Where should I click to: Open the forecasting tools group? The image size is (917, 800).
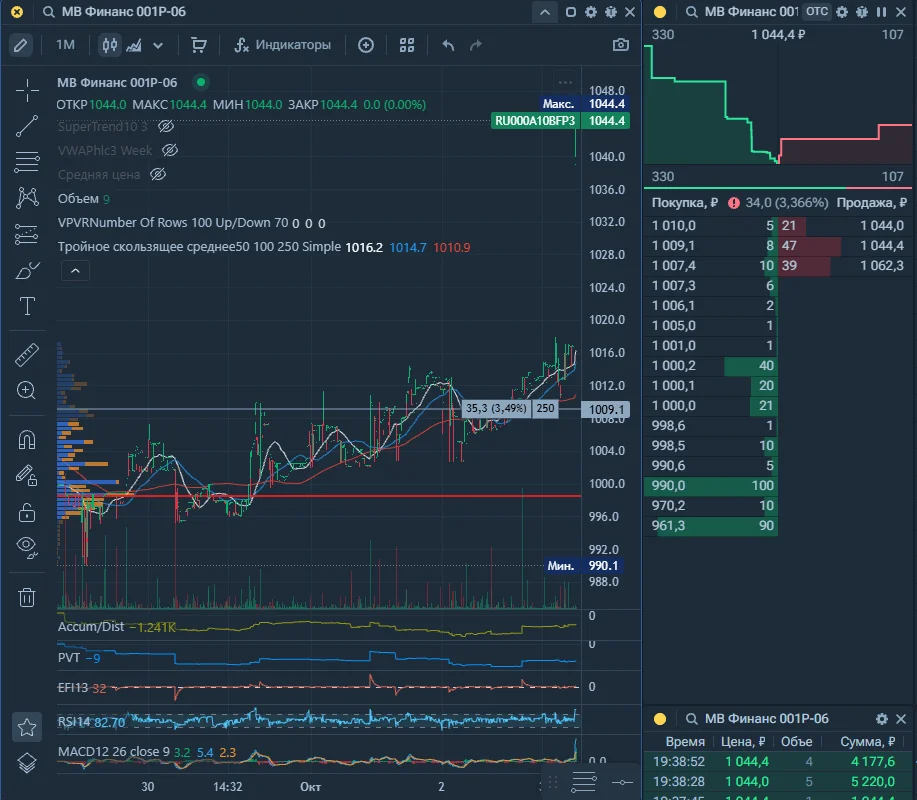click(27, 234)
